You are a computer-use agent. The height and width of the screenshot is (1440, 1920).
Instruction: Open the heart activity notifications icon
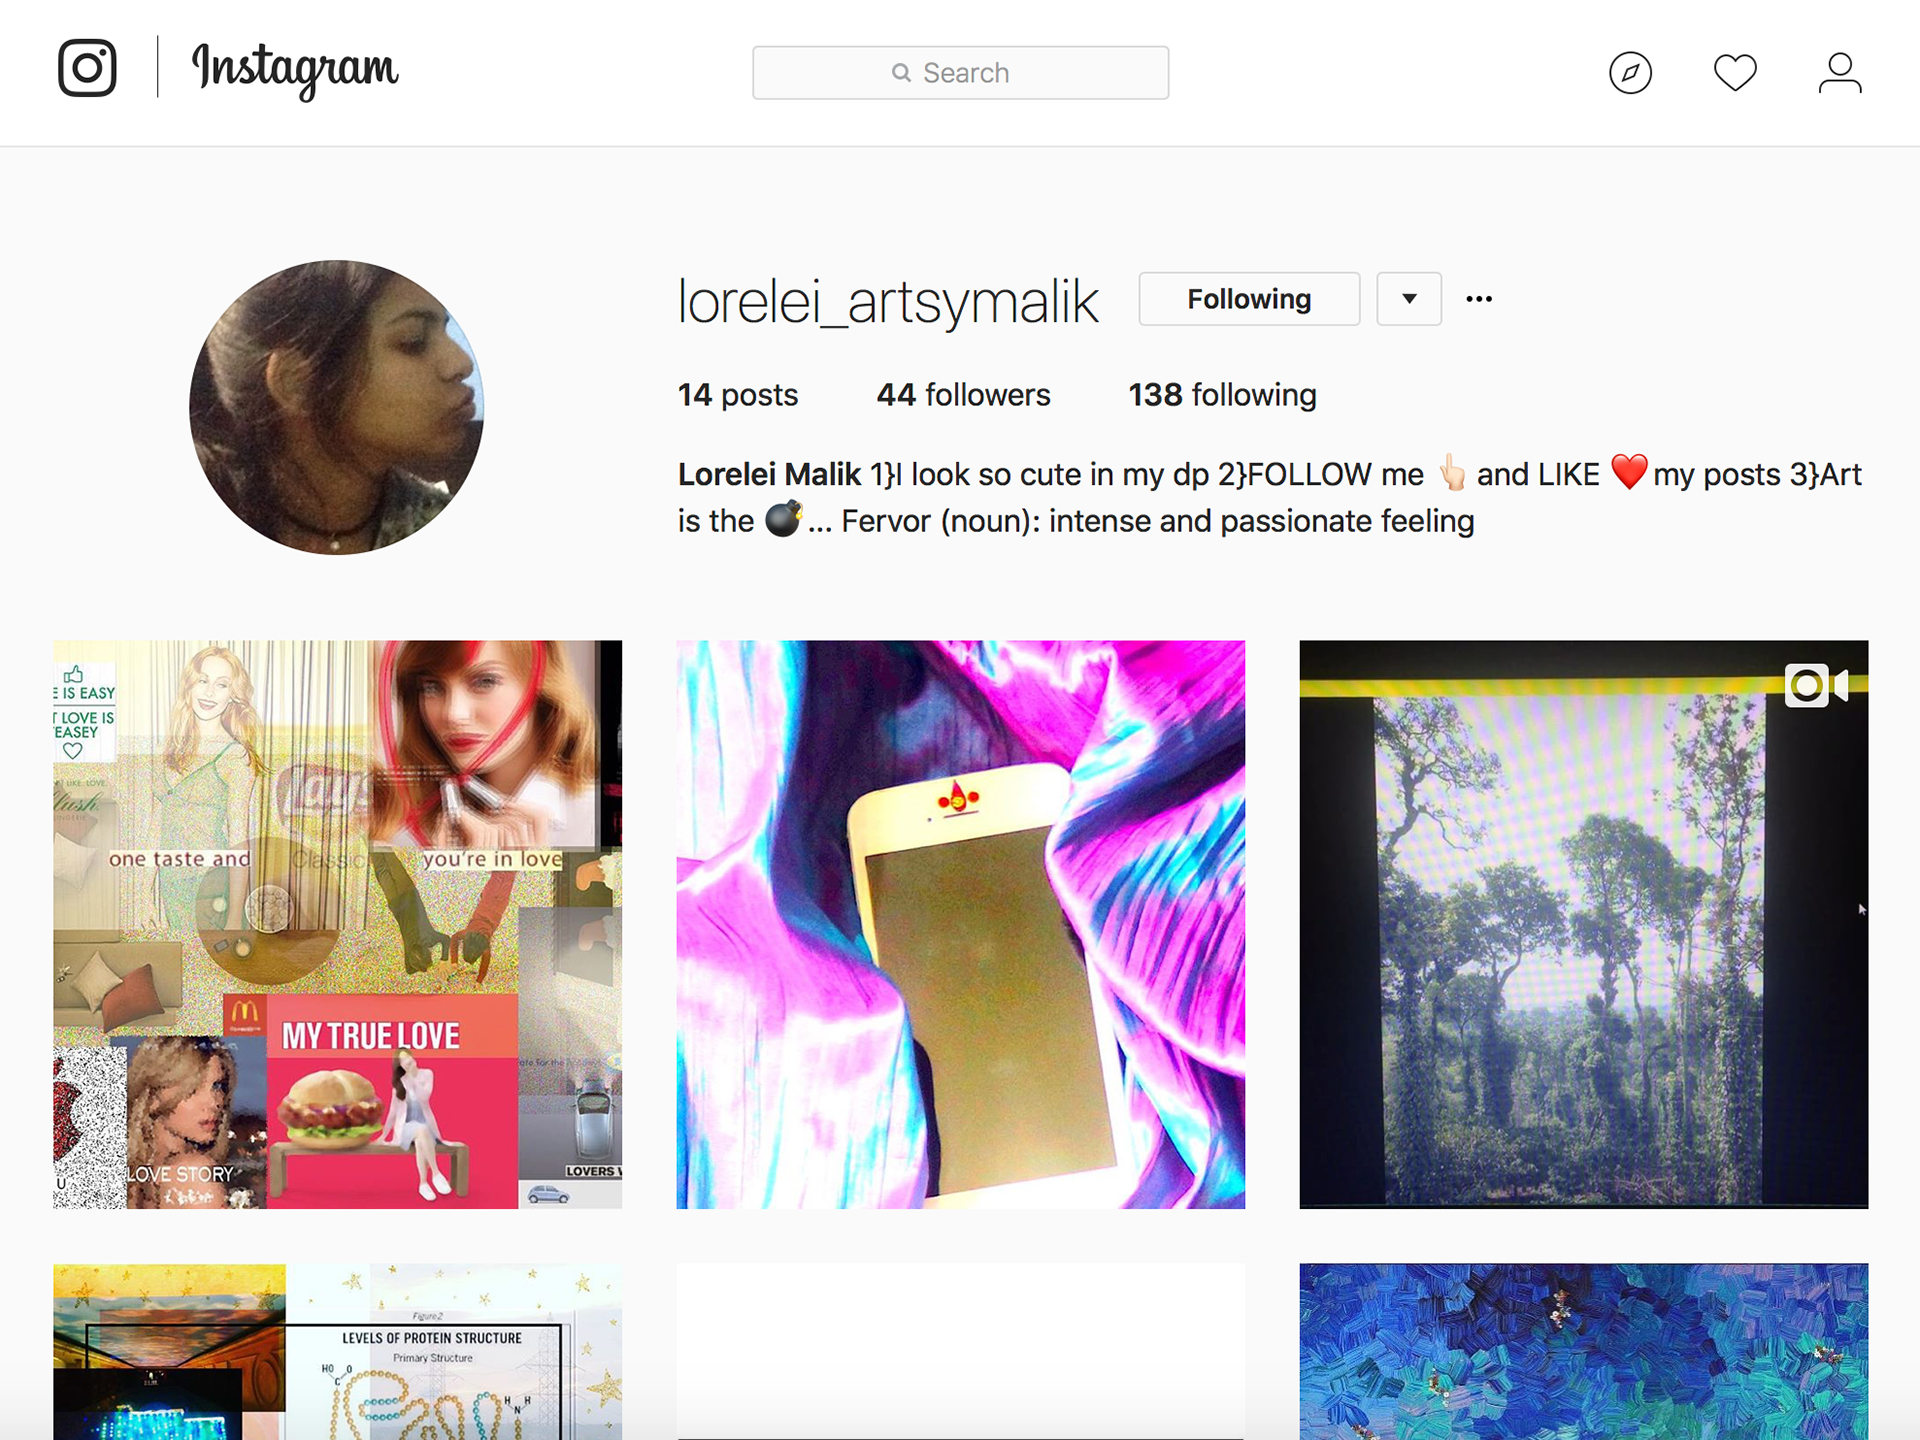1735,73
